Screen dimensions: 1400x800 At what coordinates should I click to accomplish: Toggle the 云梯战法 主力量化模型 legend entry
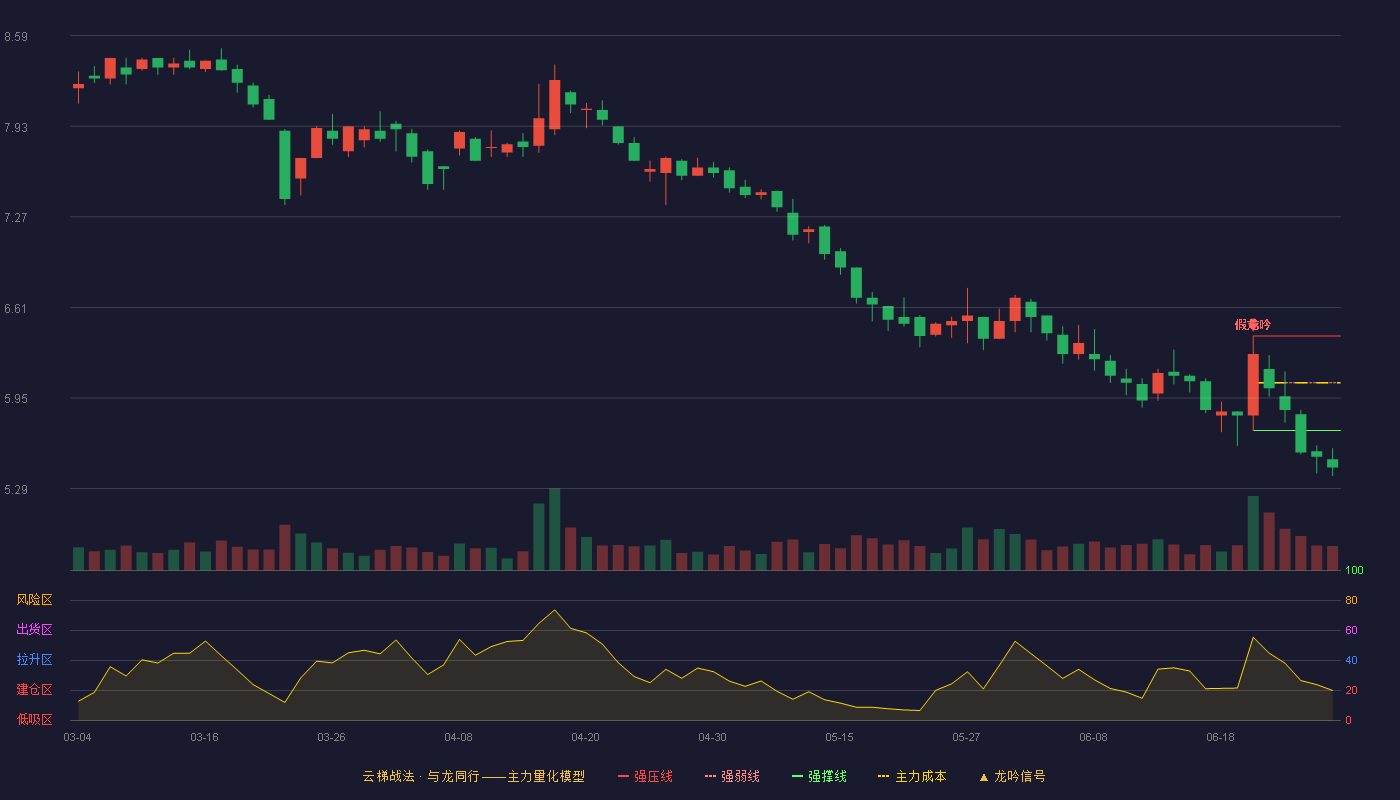pyautogui.click(x=473, y=776)
